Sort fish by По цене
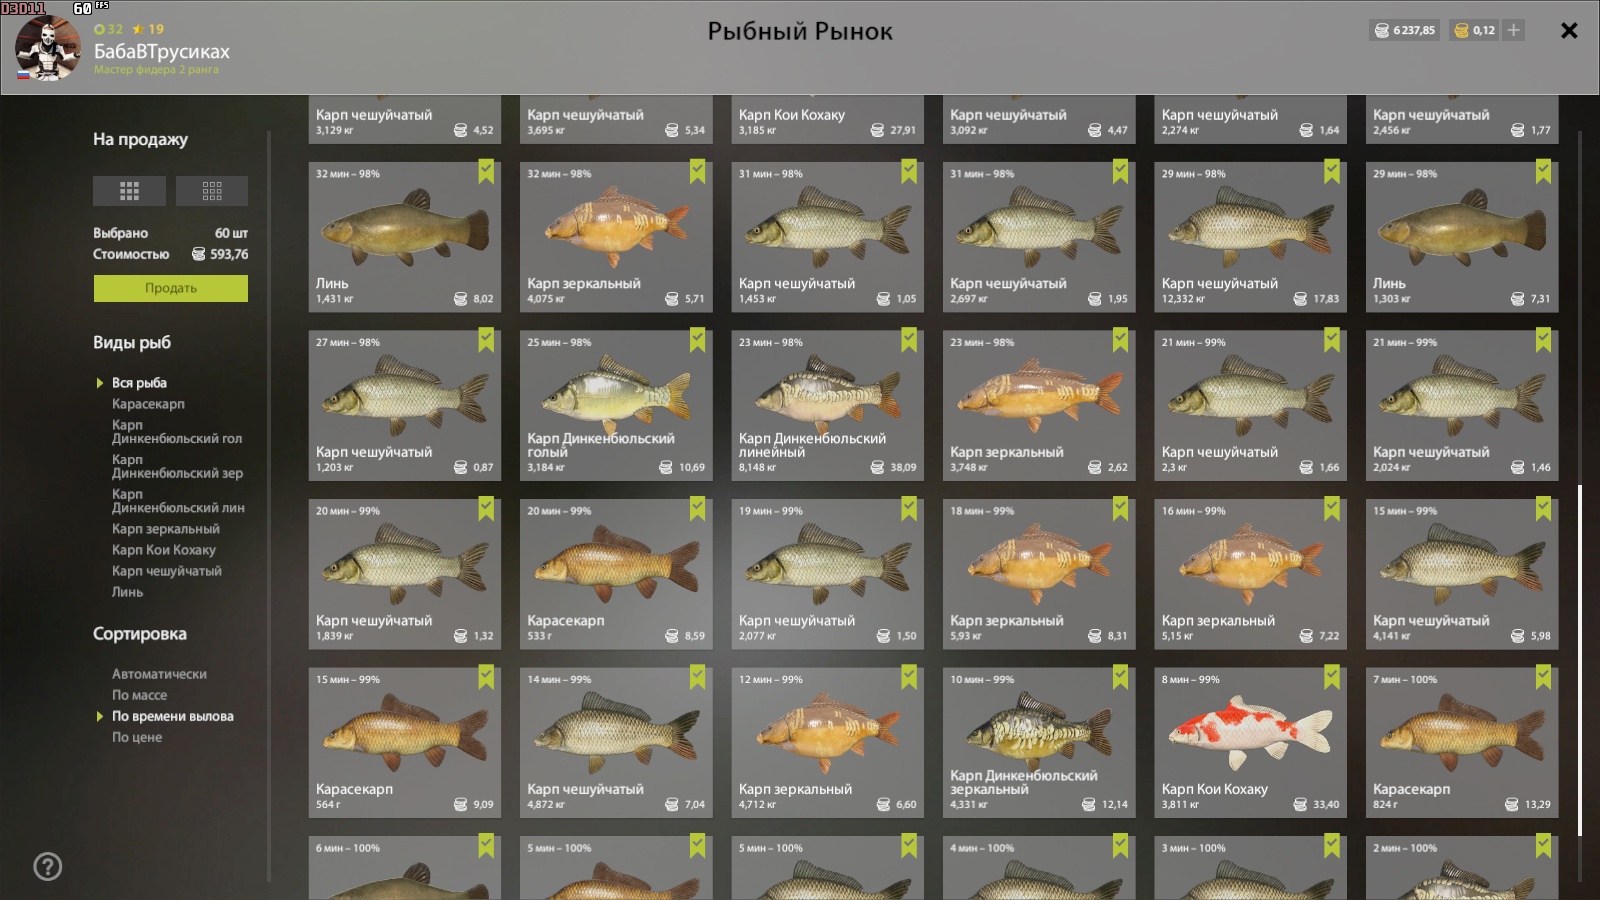Screen dimensions: 1600x900 coord(137,737)
